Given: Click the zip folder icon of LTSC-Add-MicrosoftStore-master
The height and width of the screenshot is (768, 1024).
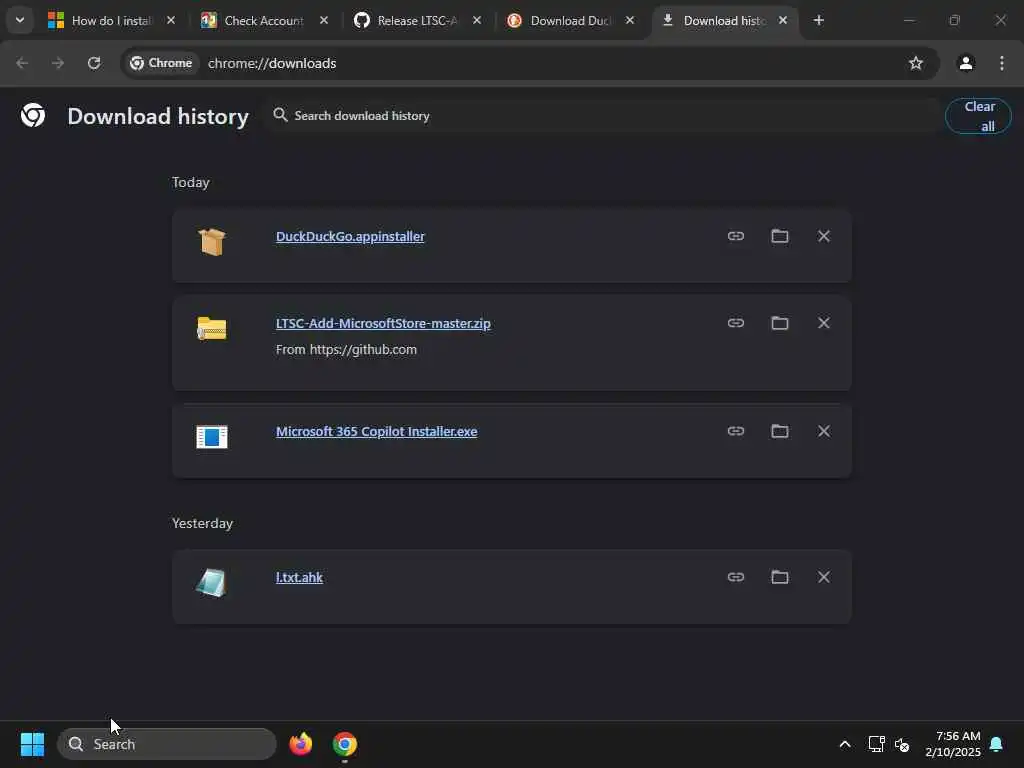Looking at the screenshot, I should (212, 328).
